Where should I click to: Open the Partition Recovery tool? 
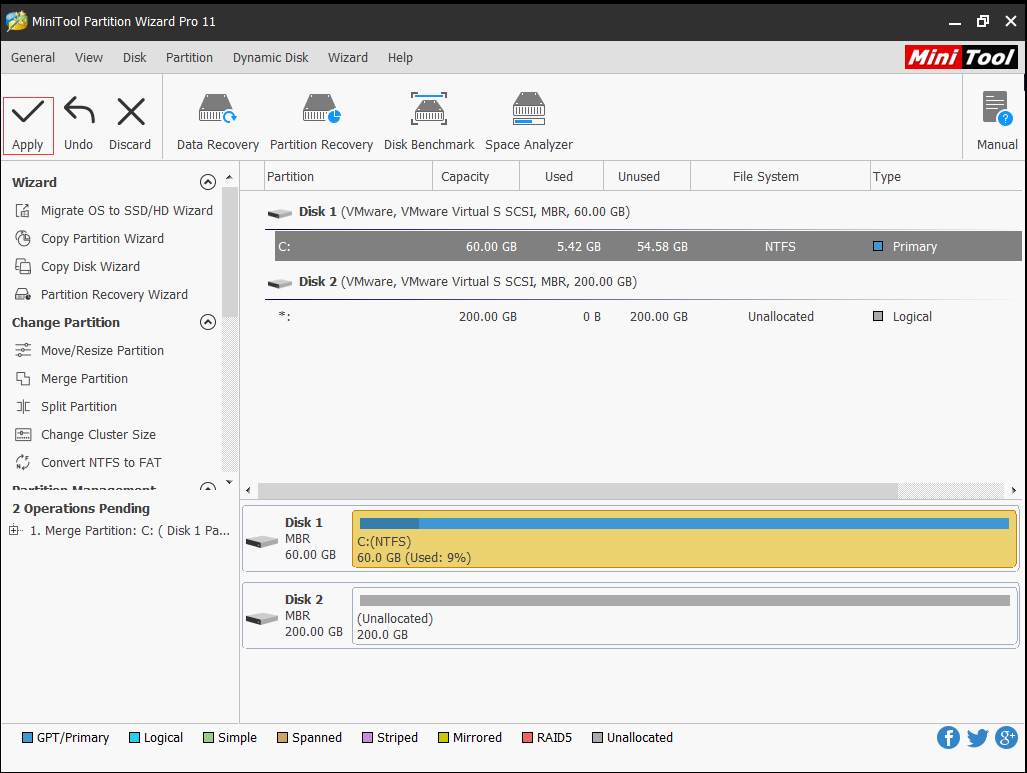[x=321, y=118]
